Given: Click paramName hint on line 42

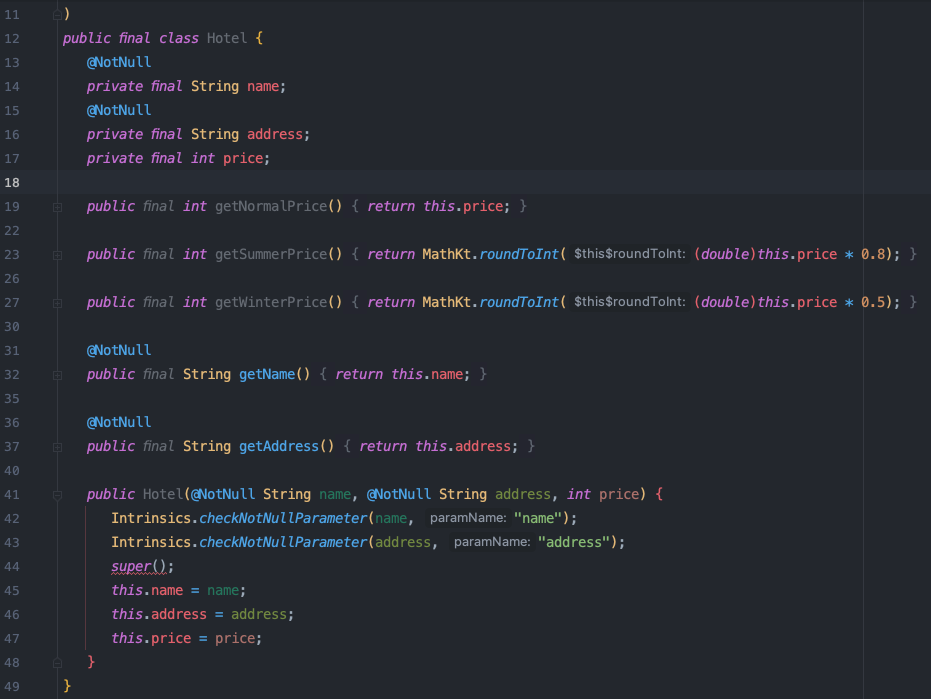Looking at the screenshot, I should [x=468, y=518].
